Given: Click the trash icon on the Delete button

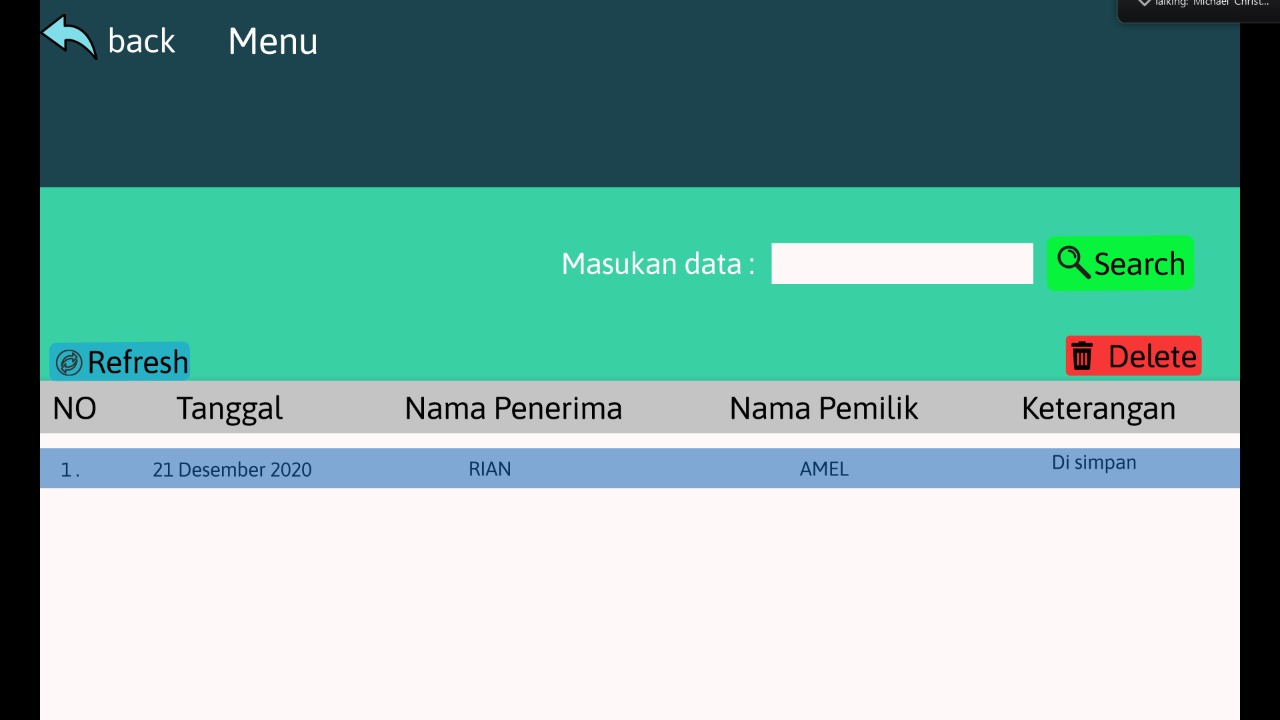Looking at the screenshot, I should click(x=1083, y=355).
